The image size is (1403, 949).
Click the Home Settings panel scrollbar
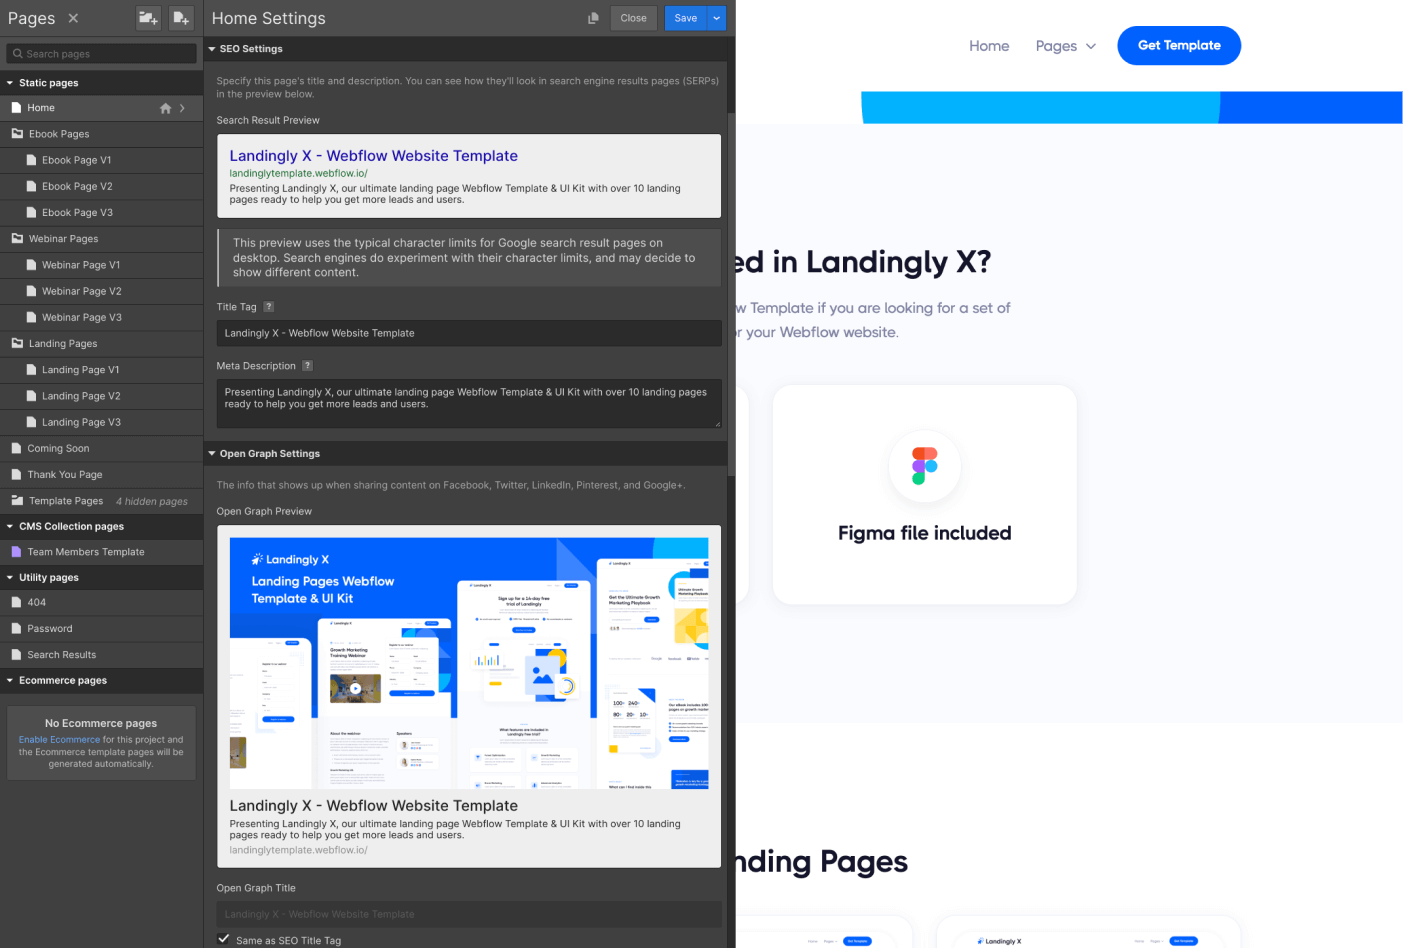pos(731,295)
